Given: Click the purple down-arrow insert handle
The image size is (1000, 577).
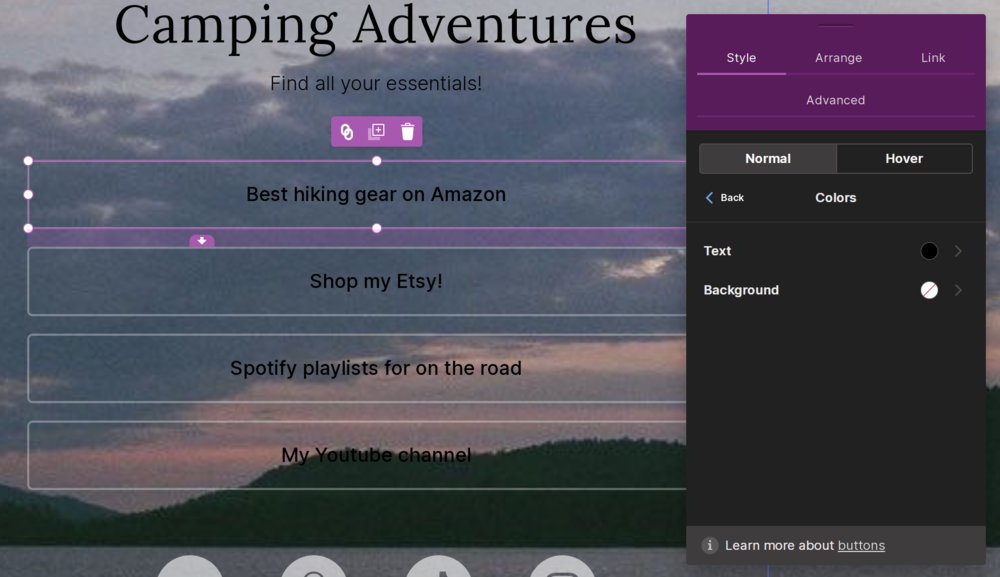Looking at the screenshot, I should click(202, 241).
